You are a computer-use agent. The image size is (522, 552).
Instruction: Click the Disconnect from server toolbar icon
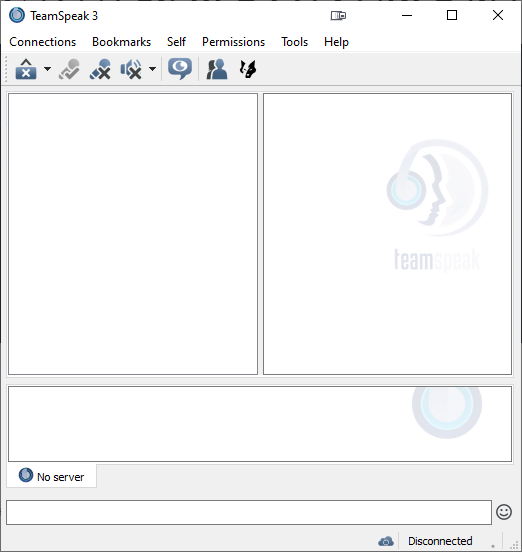26,69
